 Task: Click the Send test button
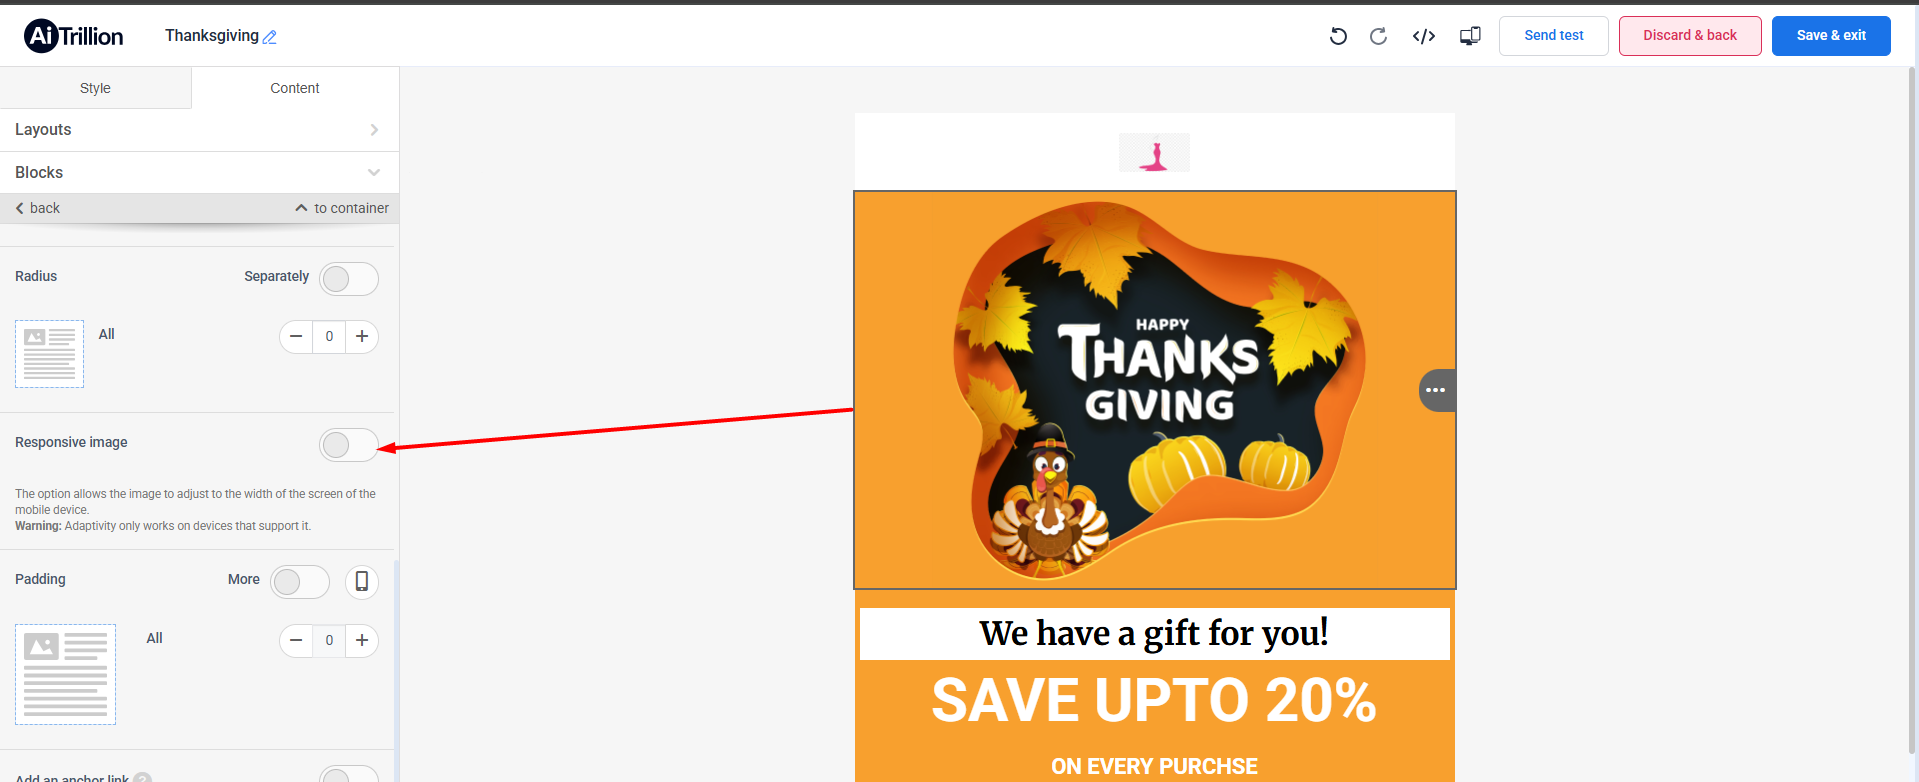coord(1553,36)
